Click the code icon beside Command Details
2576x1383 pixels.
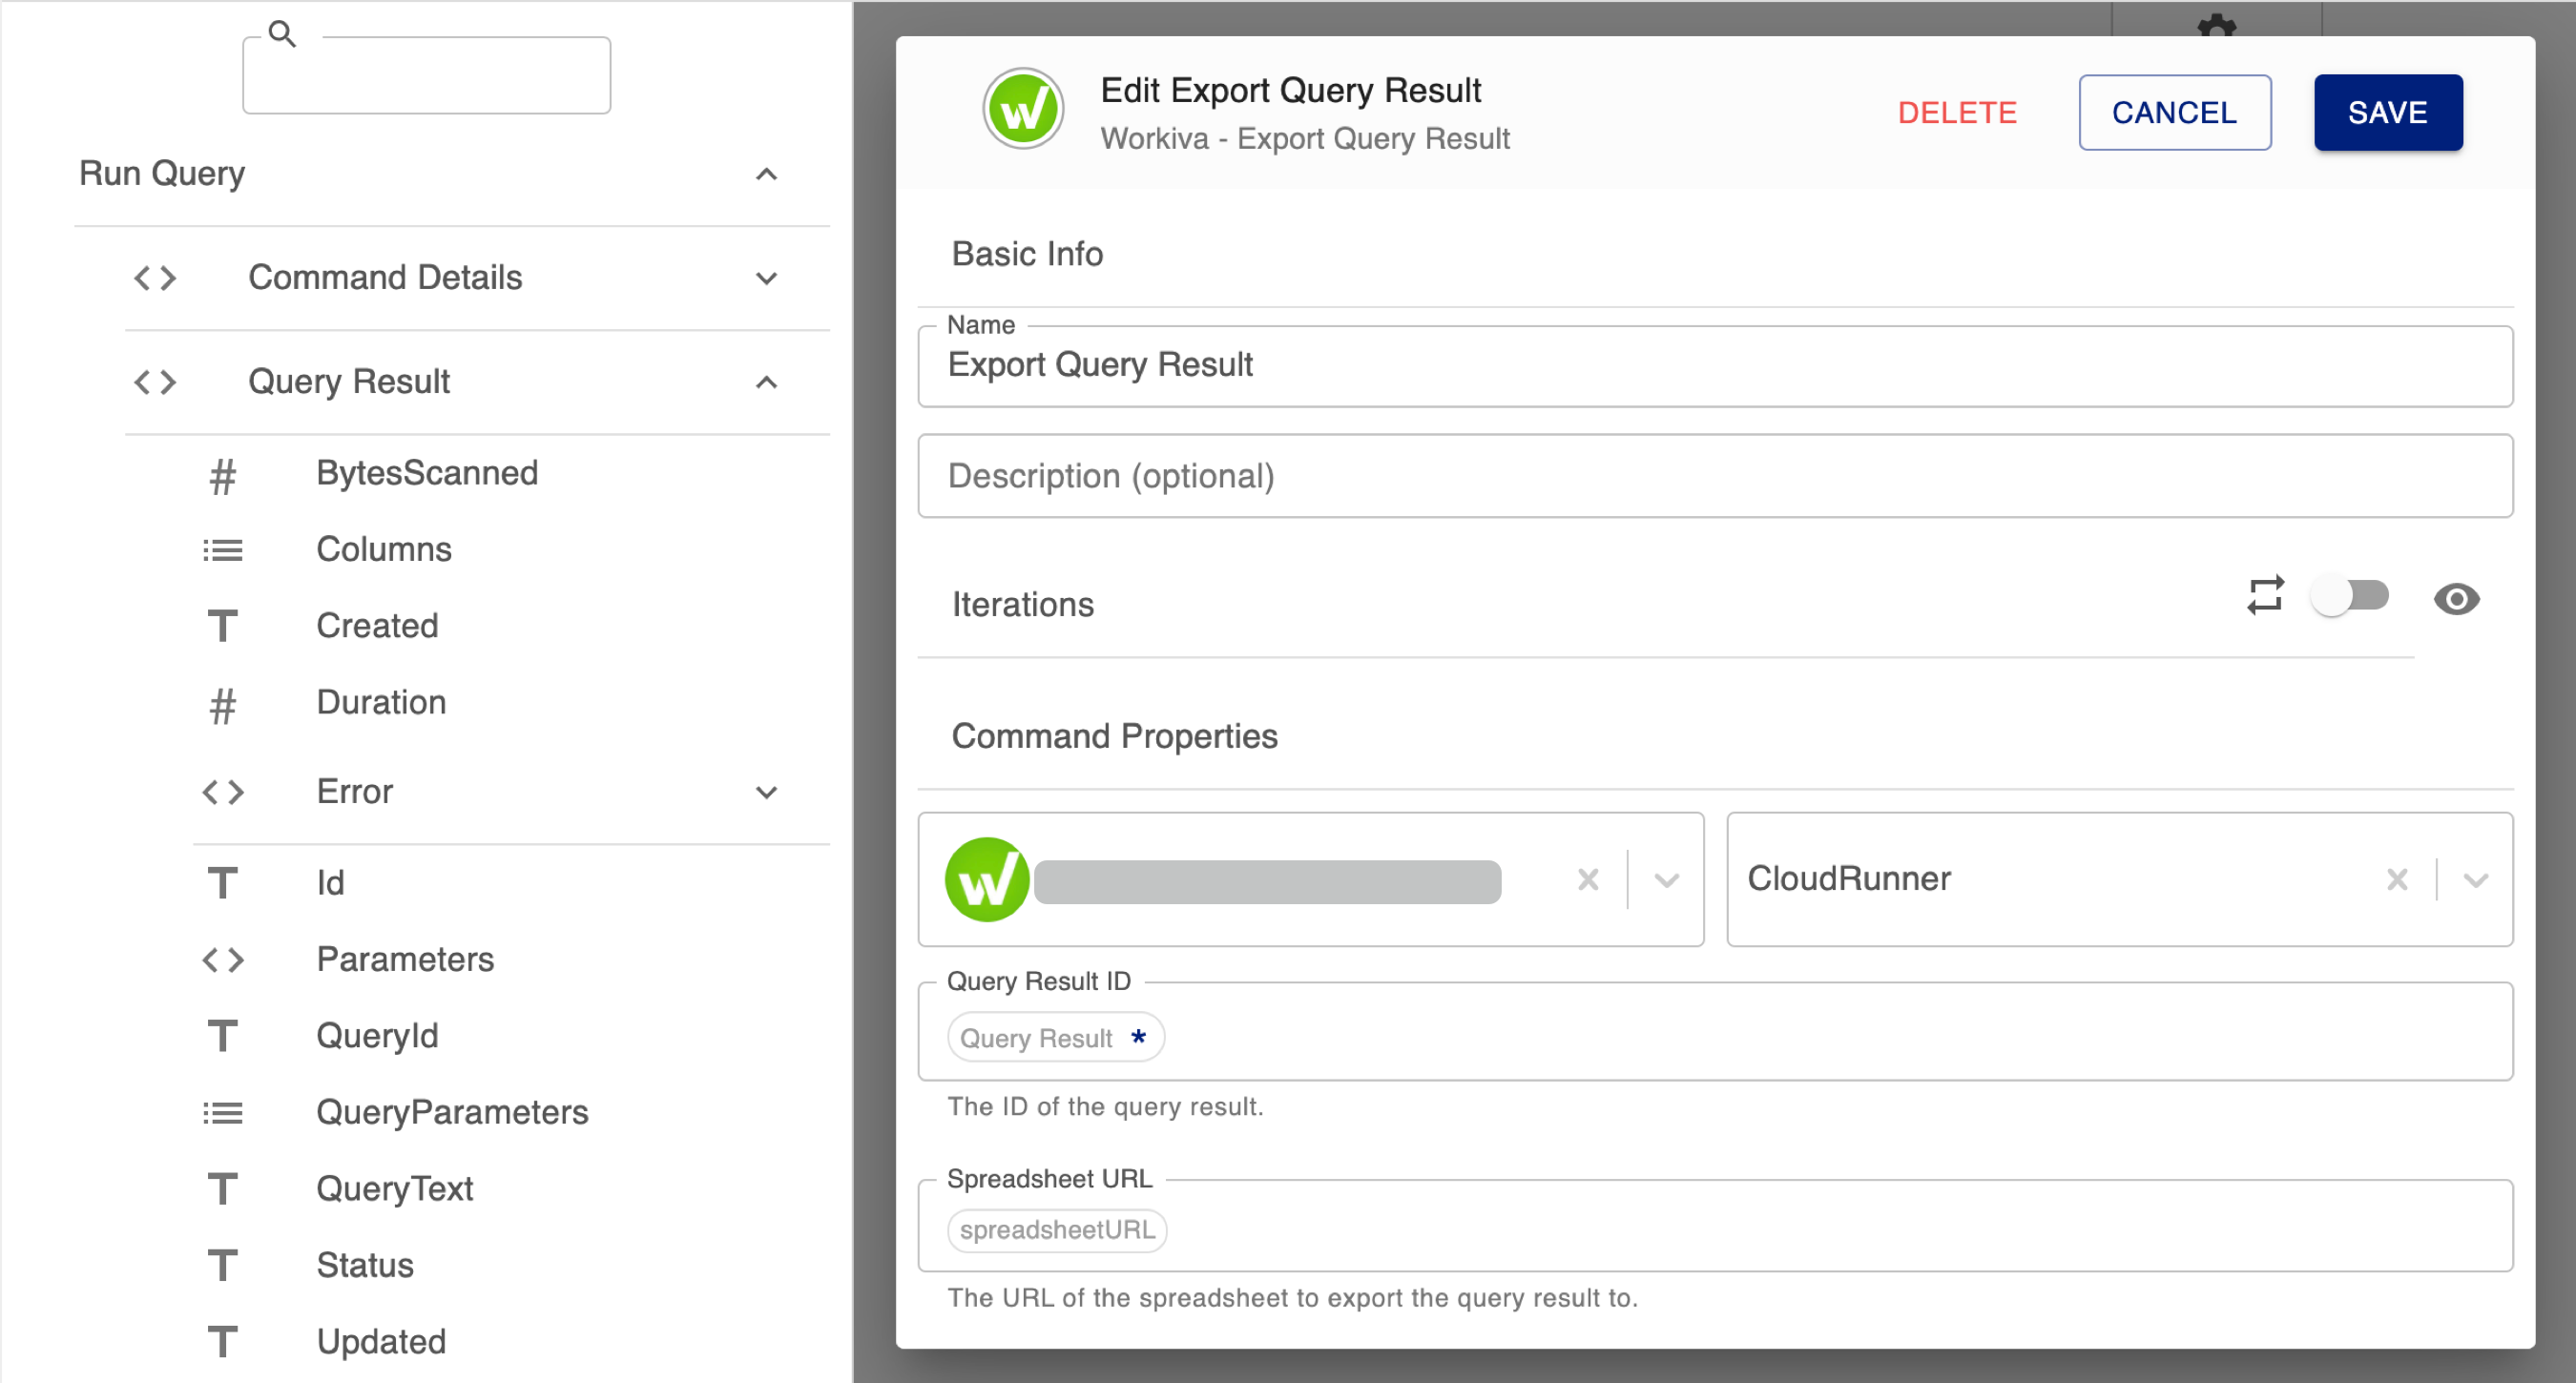[155, 278]
